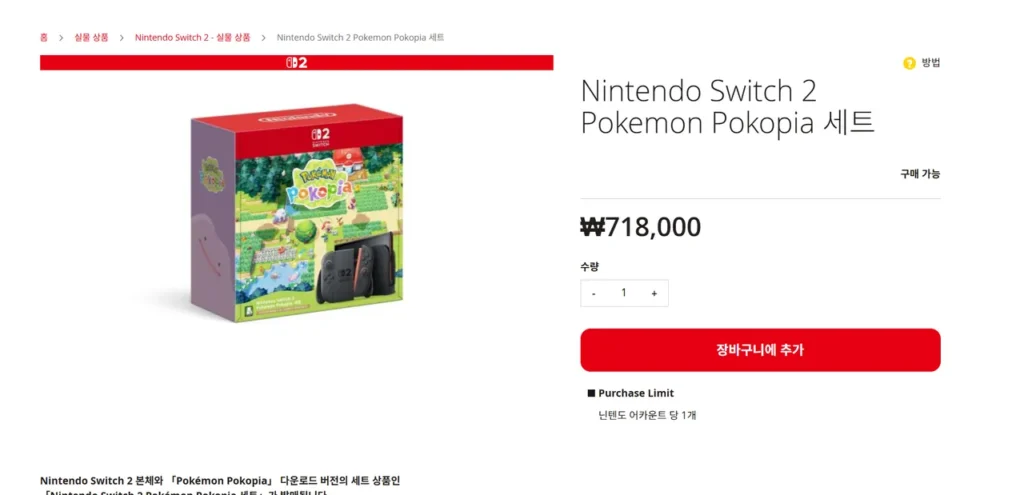Go to 실물 상품 breadcrumb
This screenshot has width=1024, height=495.
(x=91, y=37)
